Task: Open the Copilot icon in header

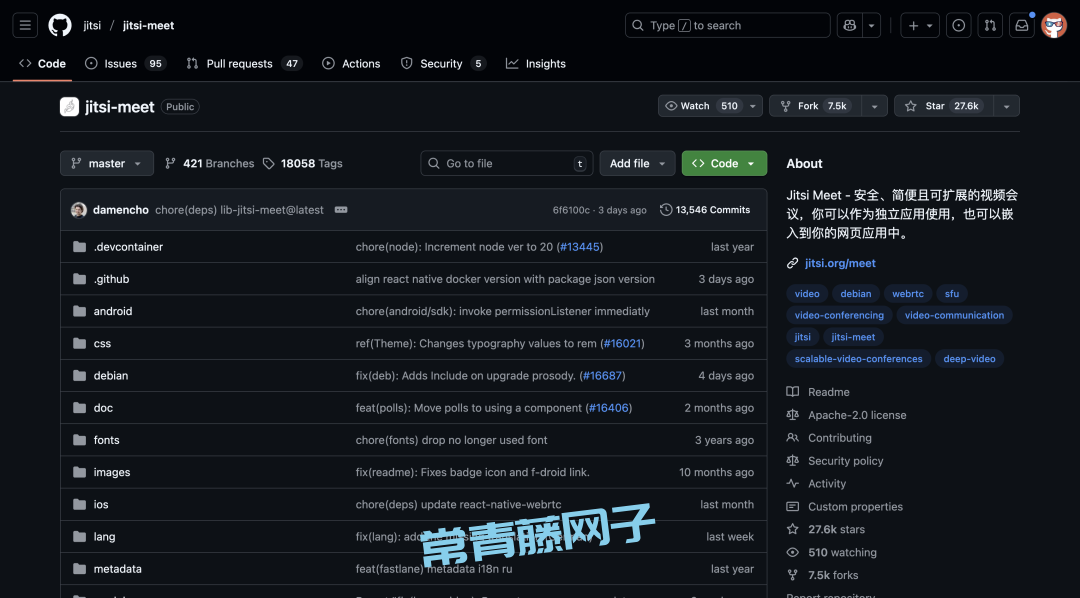Action: [x=850, y=26]
